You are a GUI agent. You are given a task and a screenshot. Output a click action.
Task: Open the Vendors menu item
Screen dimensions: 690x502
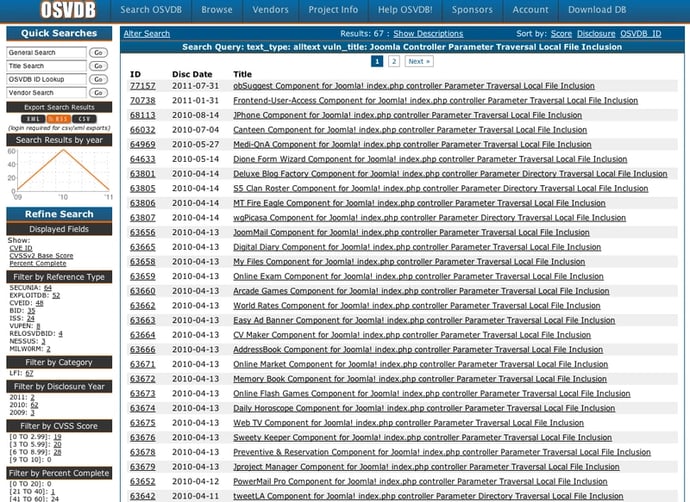[x=270, y=10]
